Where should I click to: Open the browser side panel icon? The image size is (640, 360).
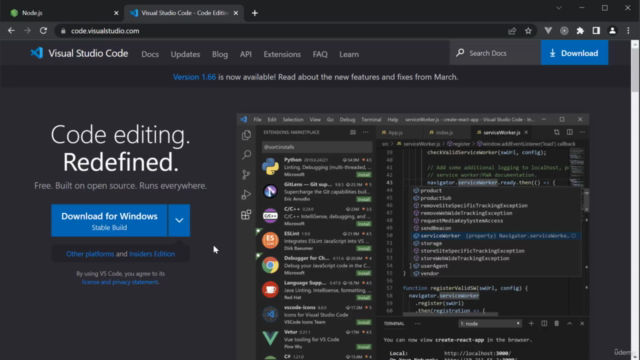tap(596, 31)
